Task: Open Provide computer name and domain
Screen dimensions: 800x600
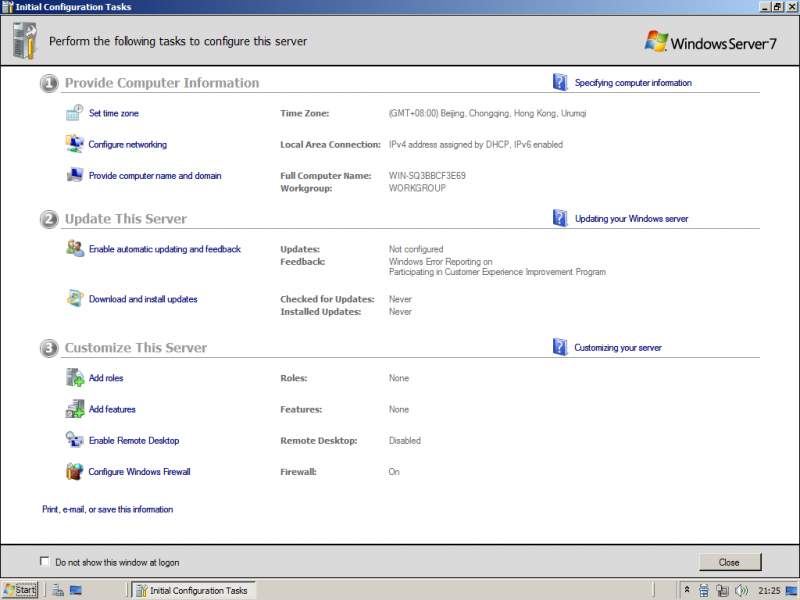Action: (155, 176)
